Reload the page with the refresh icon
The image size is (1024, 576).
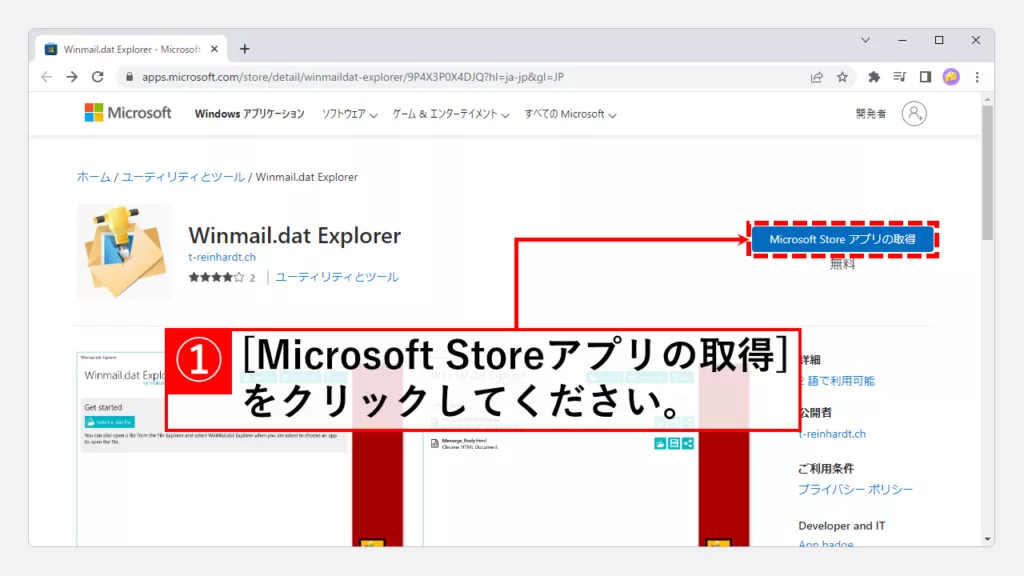click(98, 77)
